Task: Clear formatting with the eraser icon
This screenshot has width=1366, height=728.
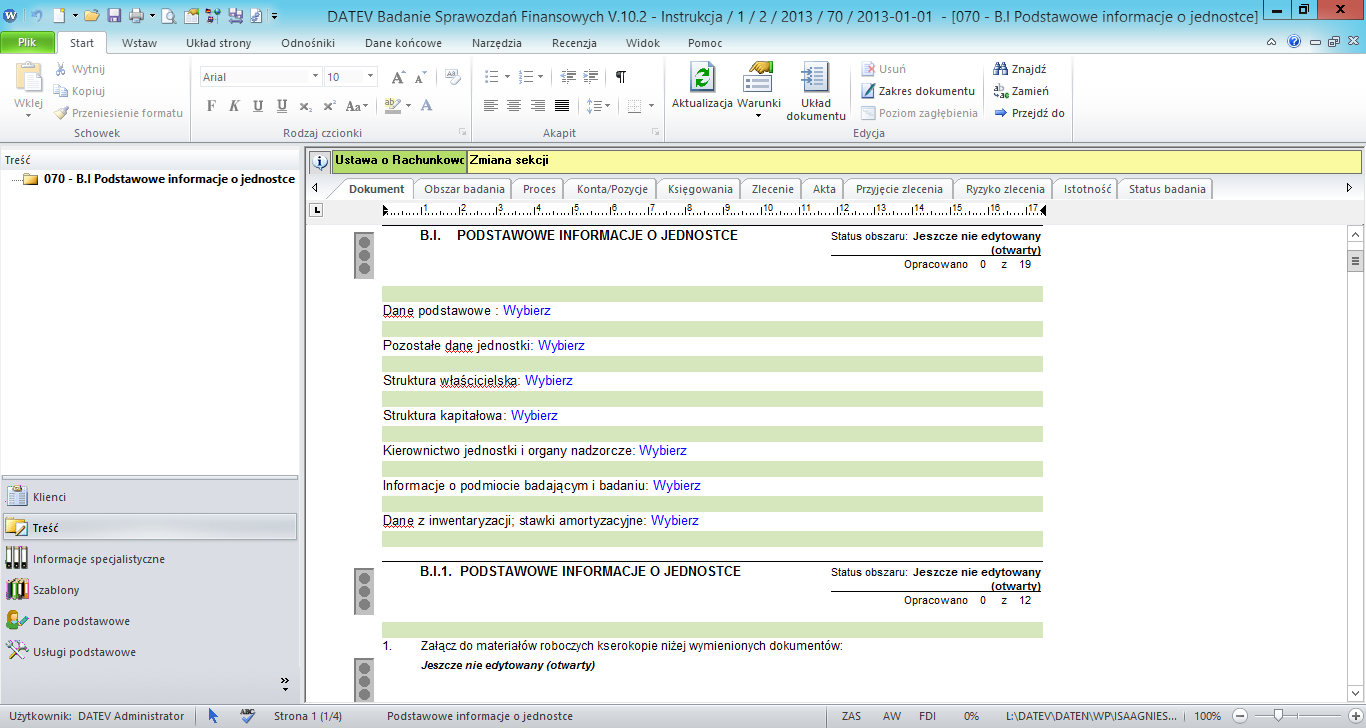Action: 452,77
